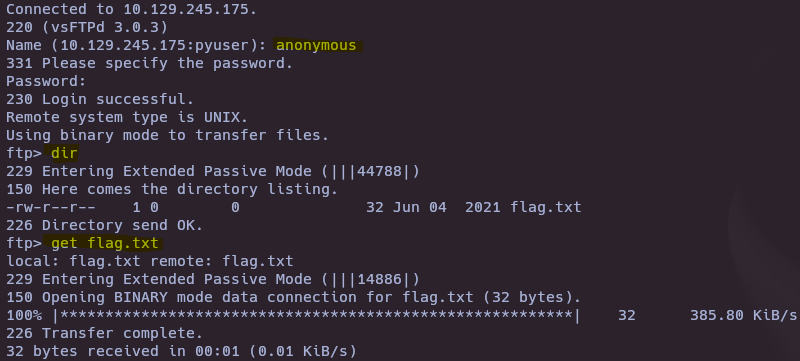Click the asterisk transfer progress bar
This screenshot has width=800, height=361.
tap(316, 316)
